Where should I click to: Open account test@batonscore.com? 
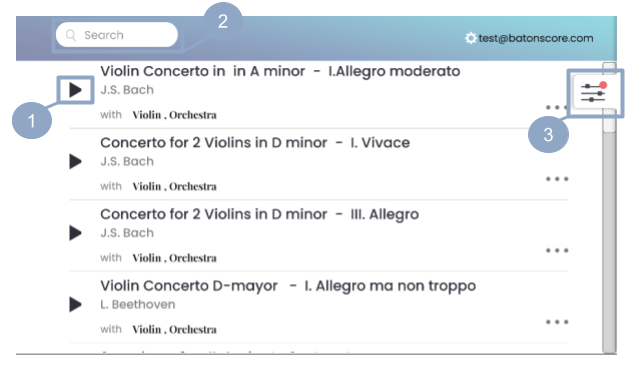tap(536, 38)
